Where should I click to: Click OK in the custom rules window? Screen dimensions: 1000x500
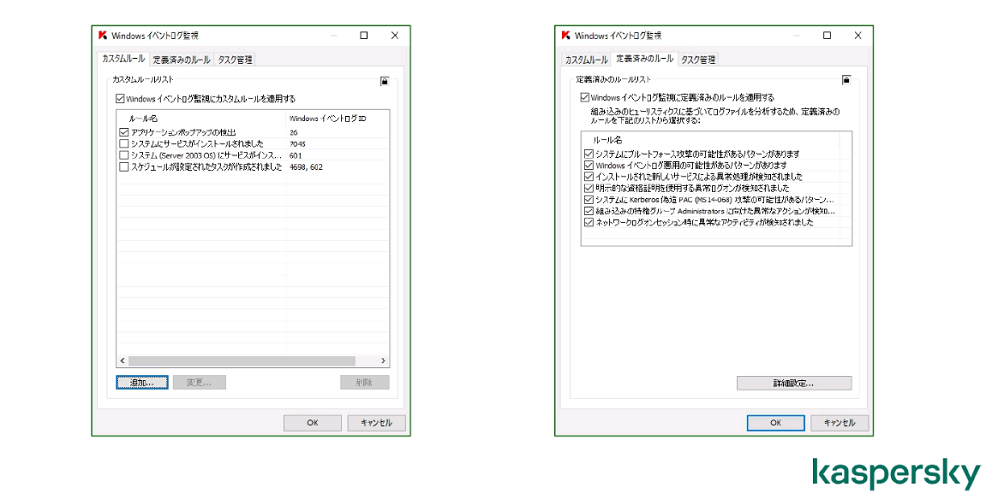point(312,423)
